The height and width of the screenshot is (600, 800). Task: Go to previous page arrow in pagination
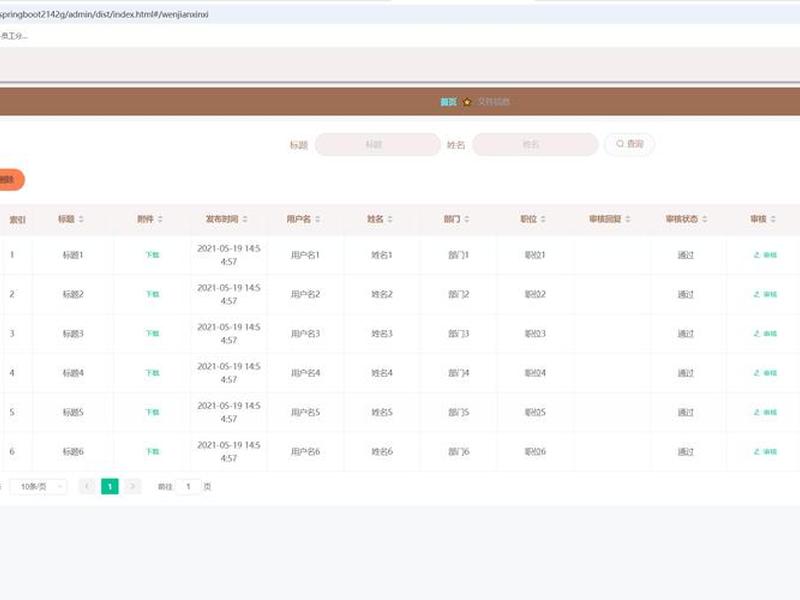87,486
